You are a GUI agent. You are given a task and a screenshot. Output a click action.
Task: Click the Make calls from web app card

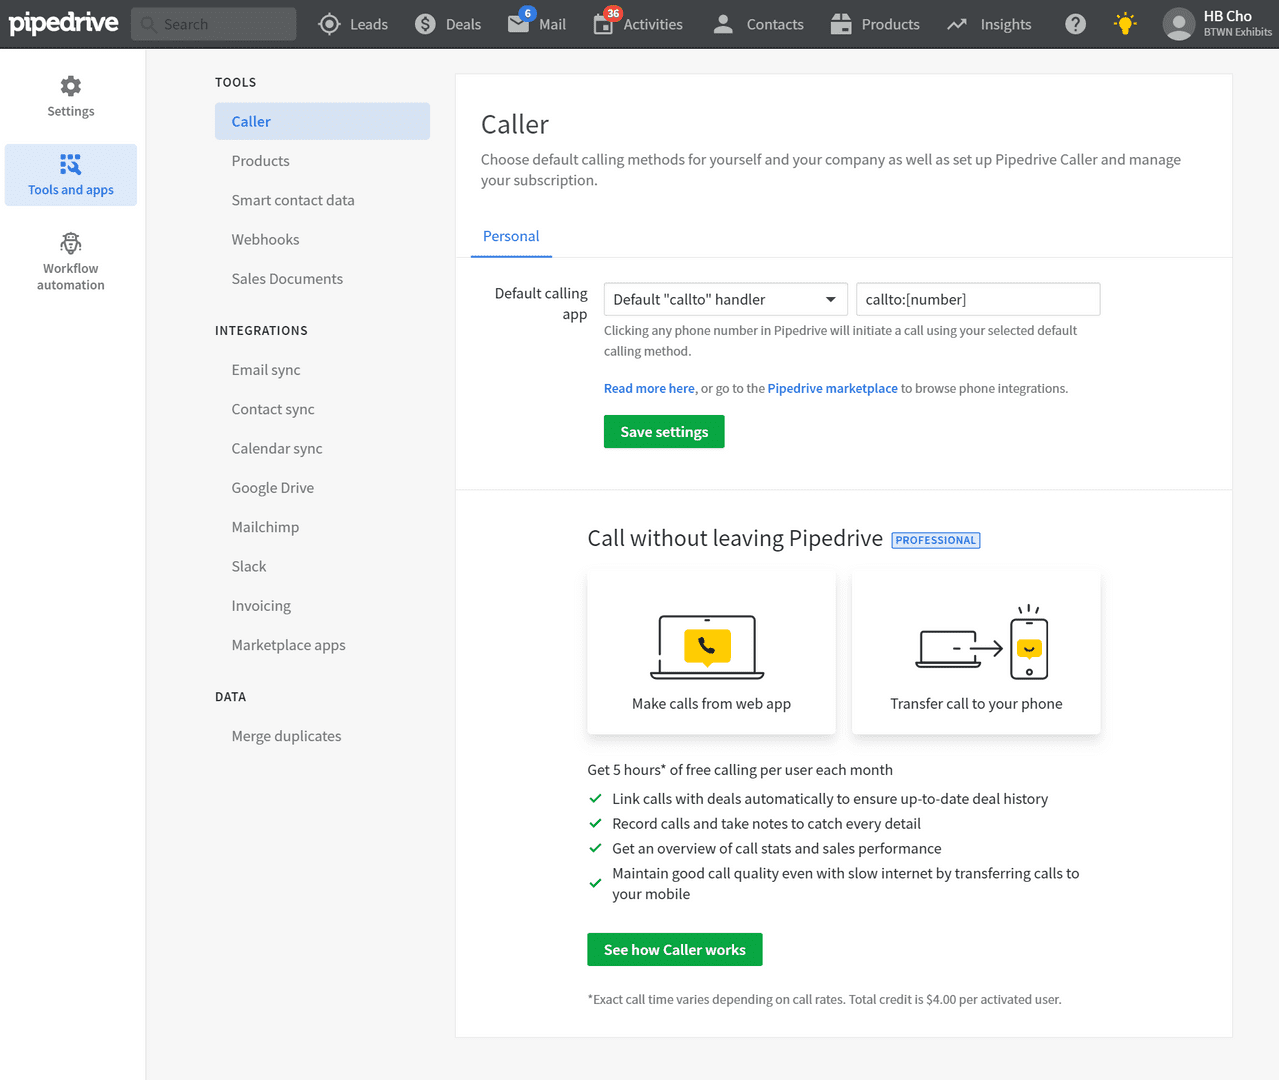pos(711,652)
